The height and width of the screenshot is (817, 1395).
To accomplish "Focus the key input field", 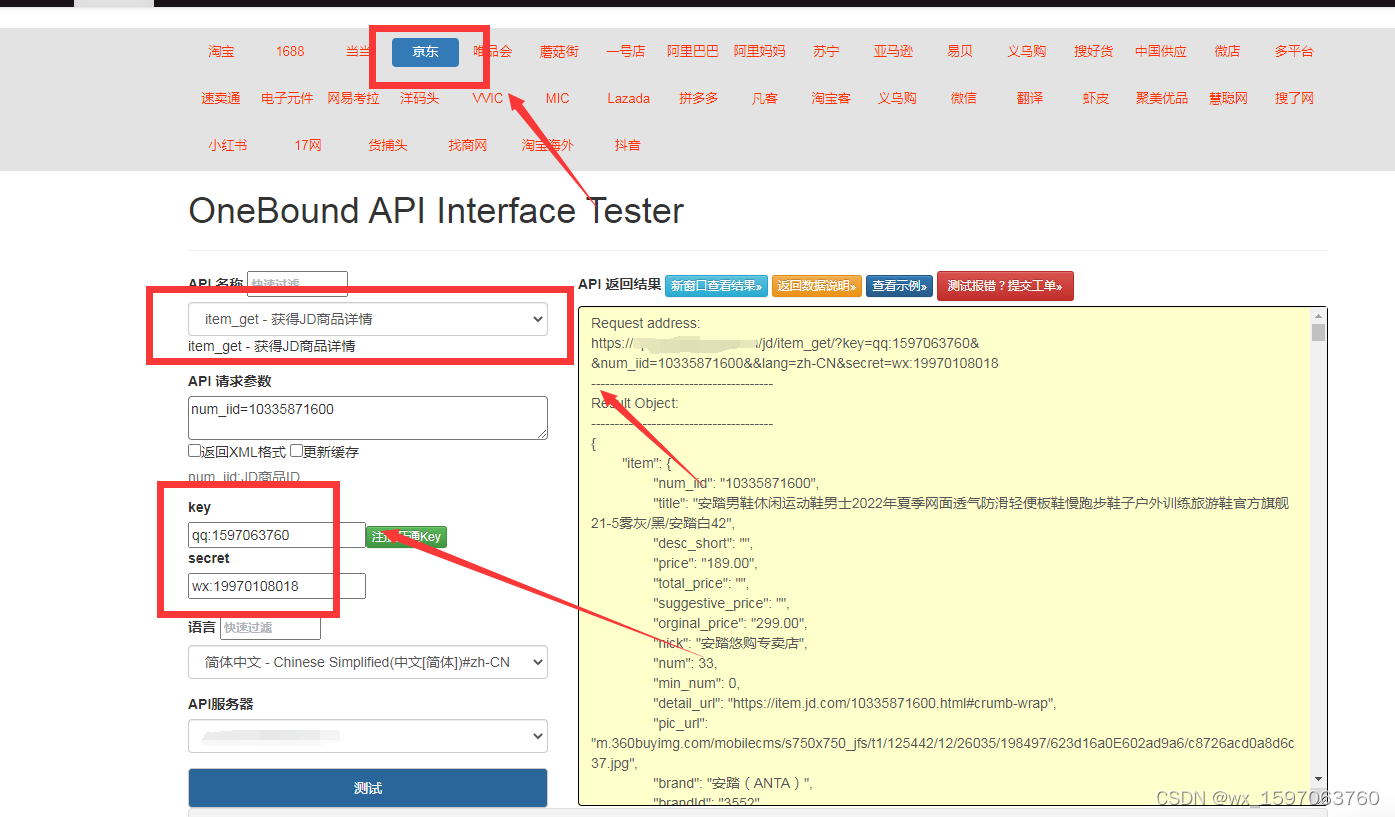I will 277,535.
